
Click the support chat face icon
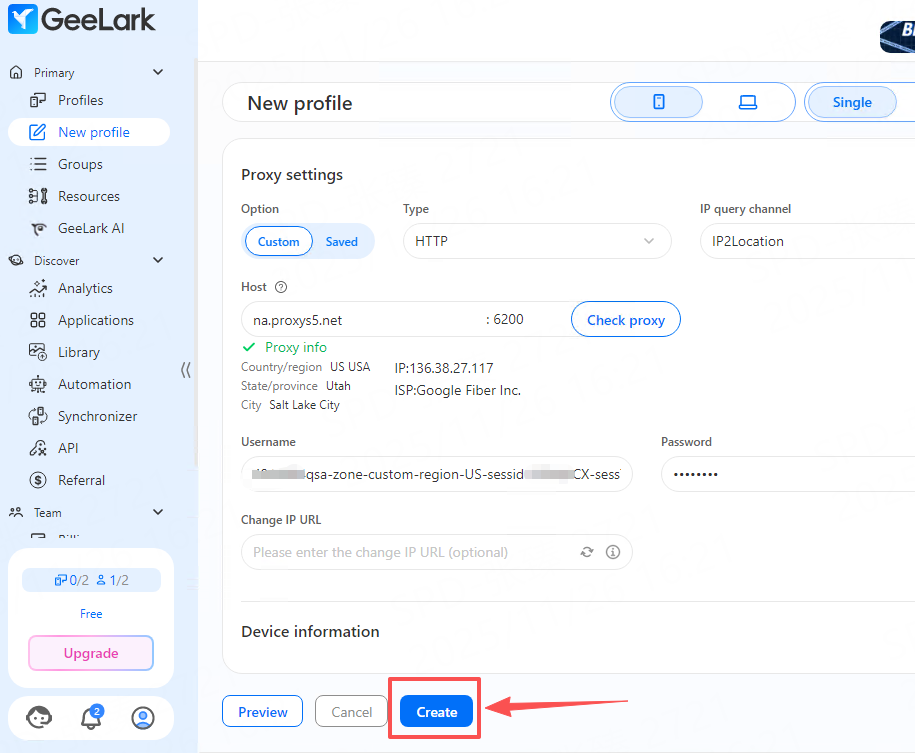(39, 718)
